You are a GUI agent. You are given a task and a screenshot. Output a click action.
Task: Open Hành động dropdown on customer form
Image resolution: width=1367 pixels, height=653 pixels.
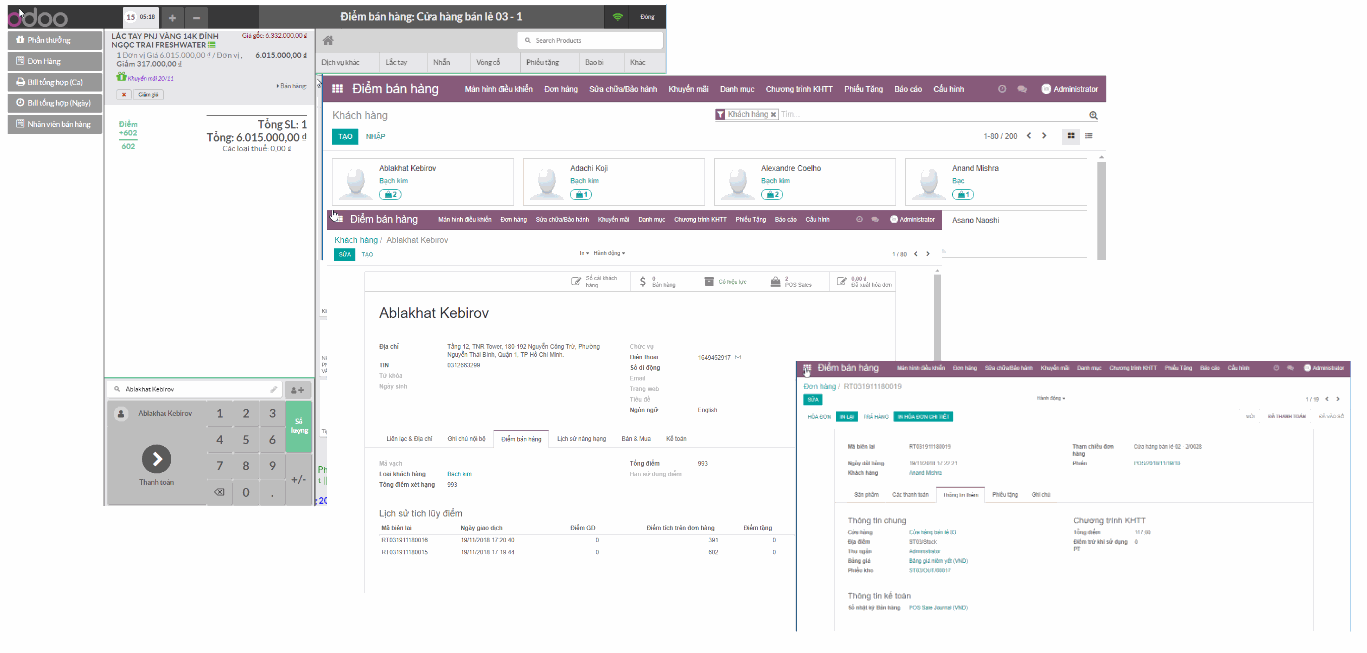pyautogui.click(x=607, y=253)
